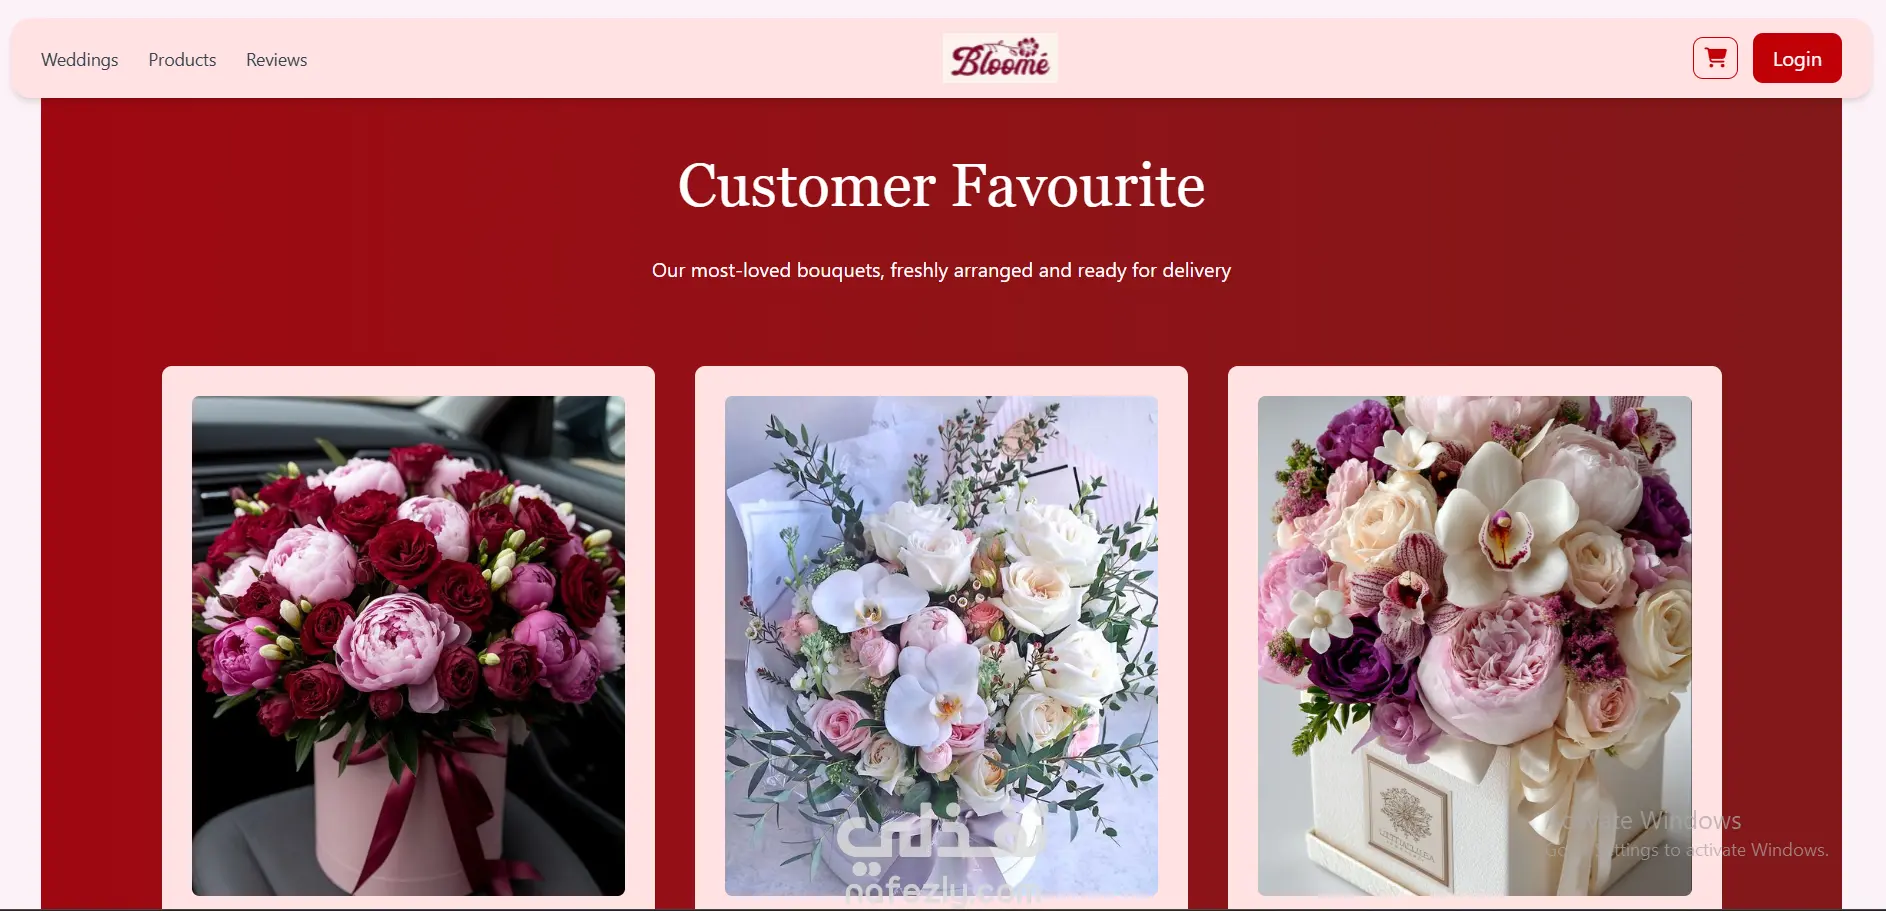Click the large white orchid in the third bouquet
The width and height of the screenshot is (1886, 911).
1500,525
